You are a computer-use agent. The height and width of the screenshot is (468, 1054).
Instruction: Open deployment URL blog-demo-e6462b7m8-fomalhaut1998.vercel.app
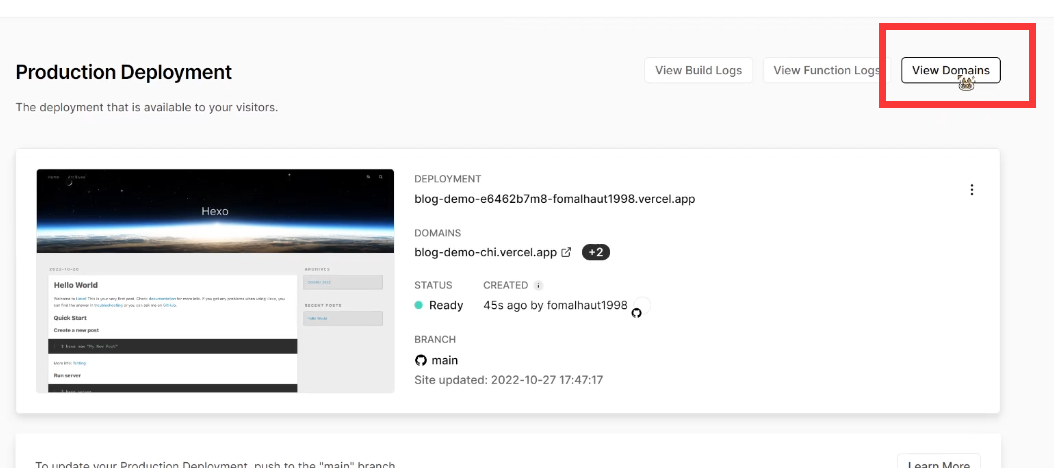coord(555,199)
